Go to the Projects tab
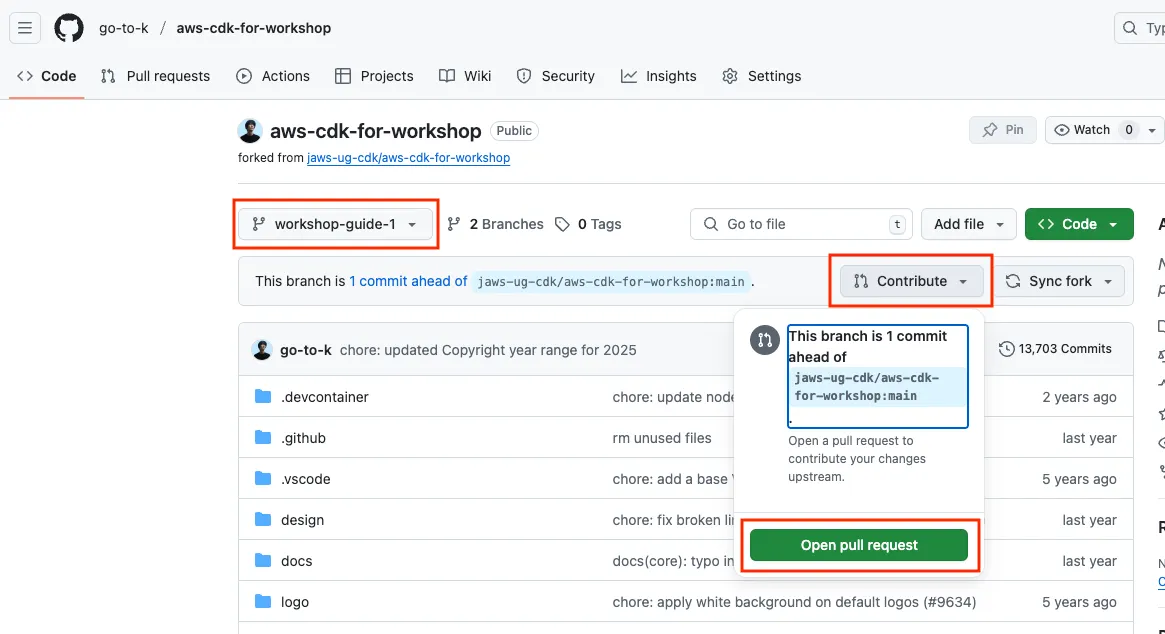 click(x=374, y=76)
